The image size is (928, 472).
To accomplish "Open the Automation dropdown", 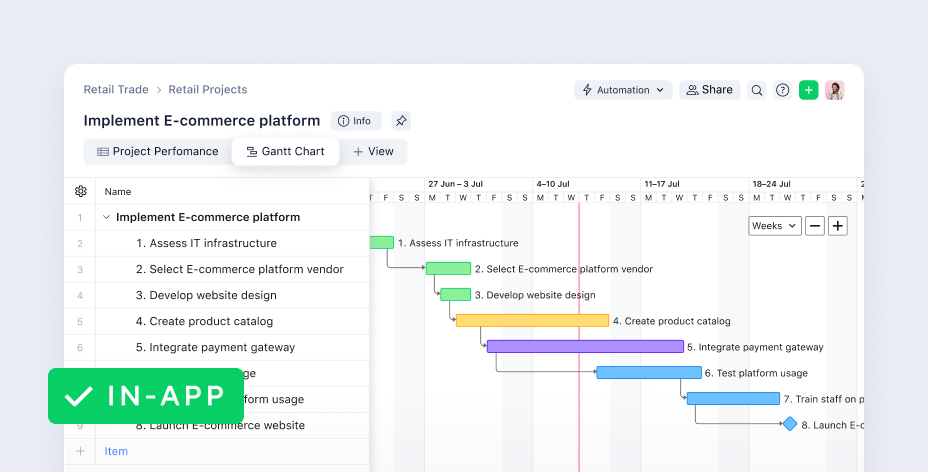I will (x=623, y=90).
